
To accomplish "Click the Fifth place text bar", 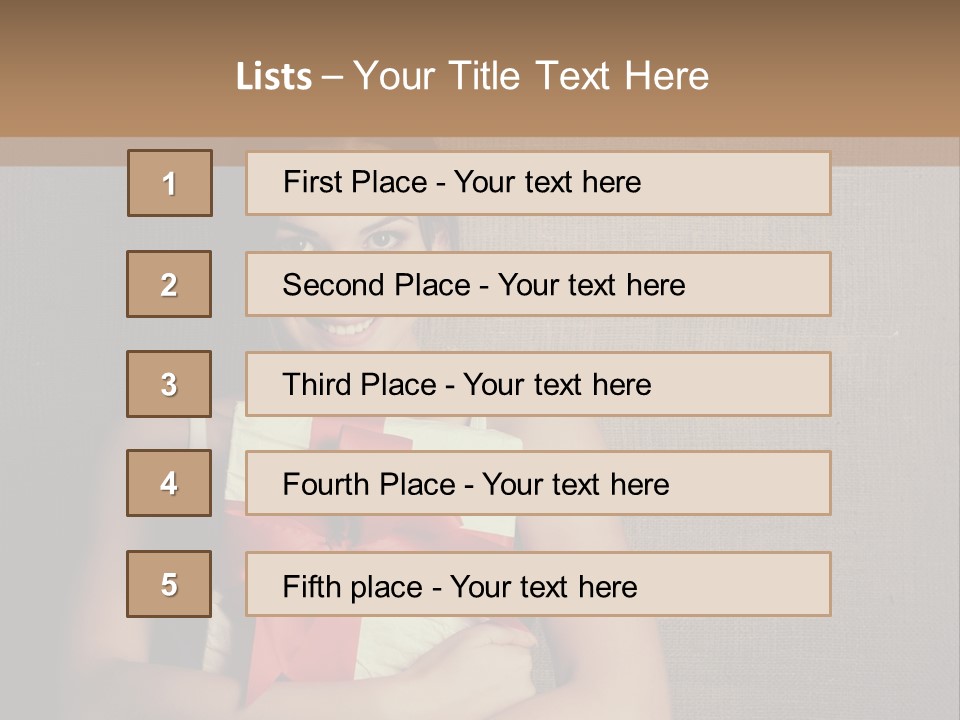I will pyautogui.click(x=538, y=584).
